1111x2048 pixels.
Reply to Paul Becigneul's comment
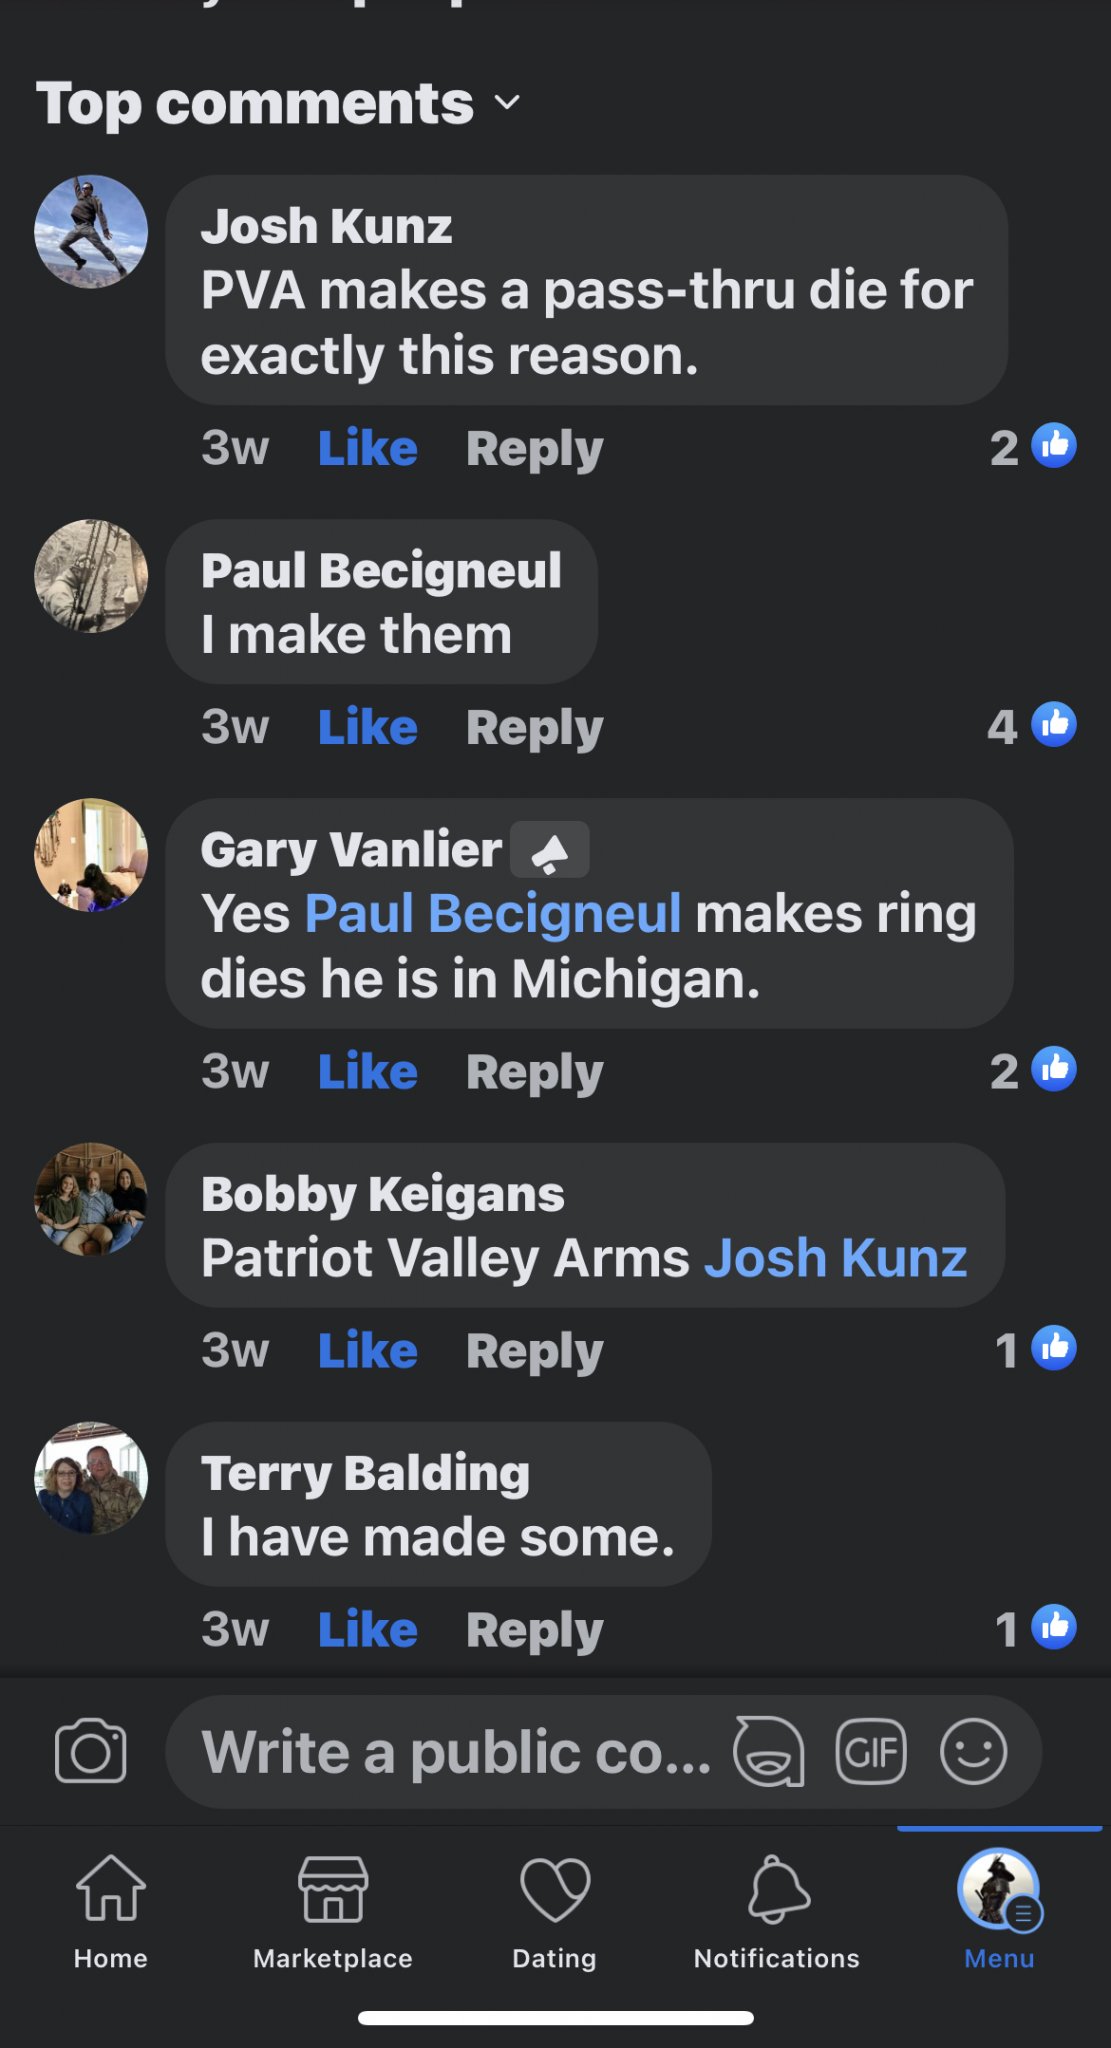tap(534, 728)
